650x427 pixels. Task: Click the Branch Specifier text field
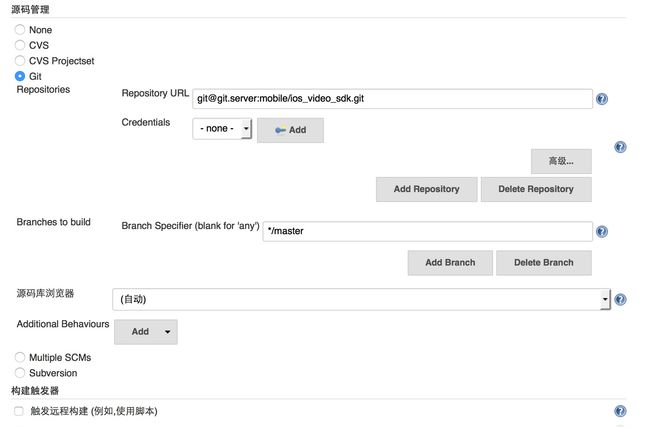[x=427, y=231]
